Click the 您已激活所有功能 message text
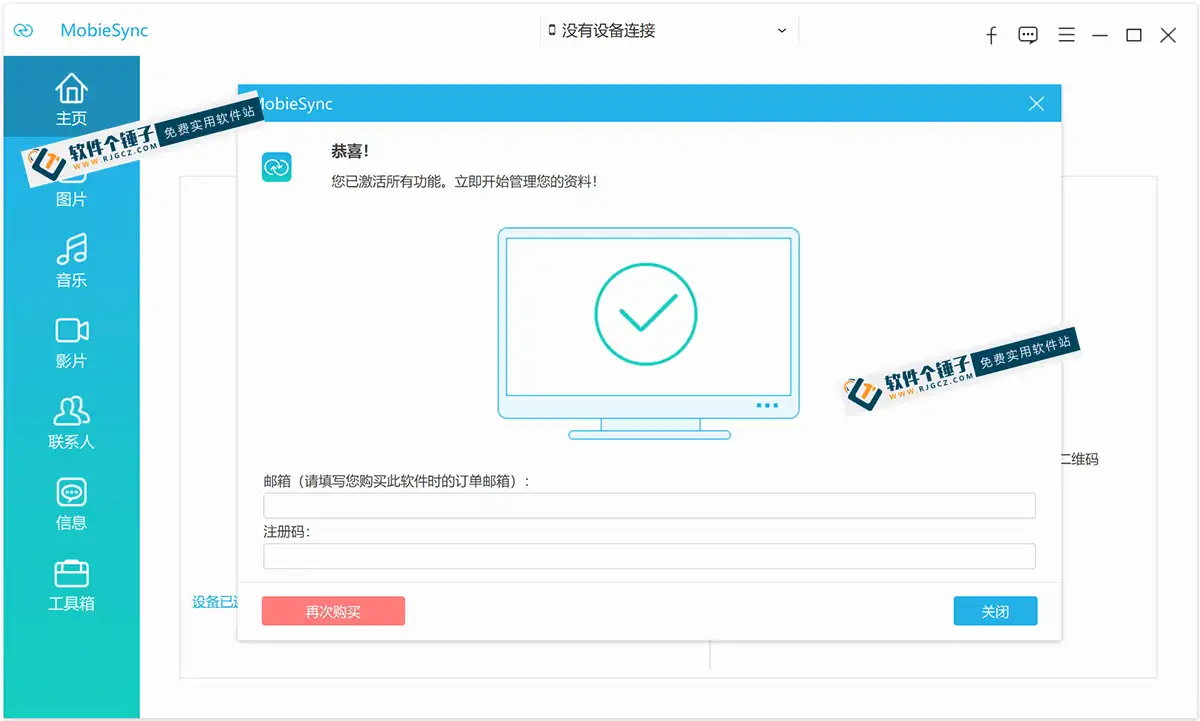1200x721 pixels. [464, 182]
